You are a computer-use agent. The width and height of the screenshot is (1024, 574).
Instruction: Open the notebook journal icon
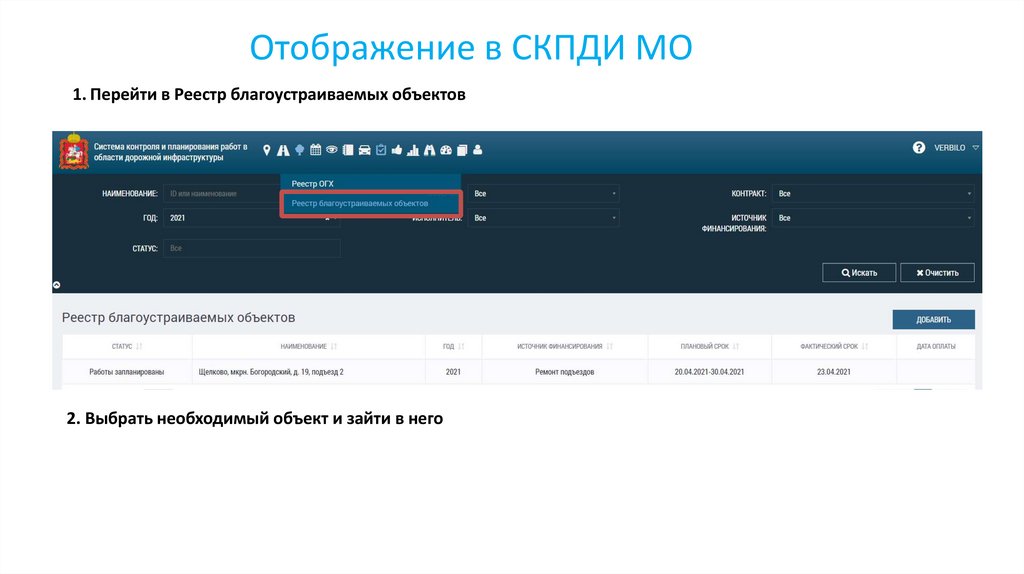click(348, 150)
